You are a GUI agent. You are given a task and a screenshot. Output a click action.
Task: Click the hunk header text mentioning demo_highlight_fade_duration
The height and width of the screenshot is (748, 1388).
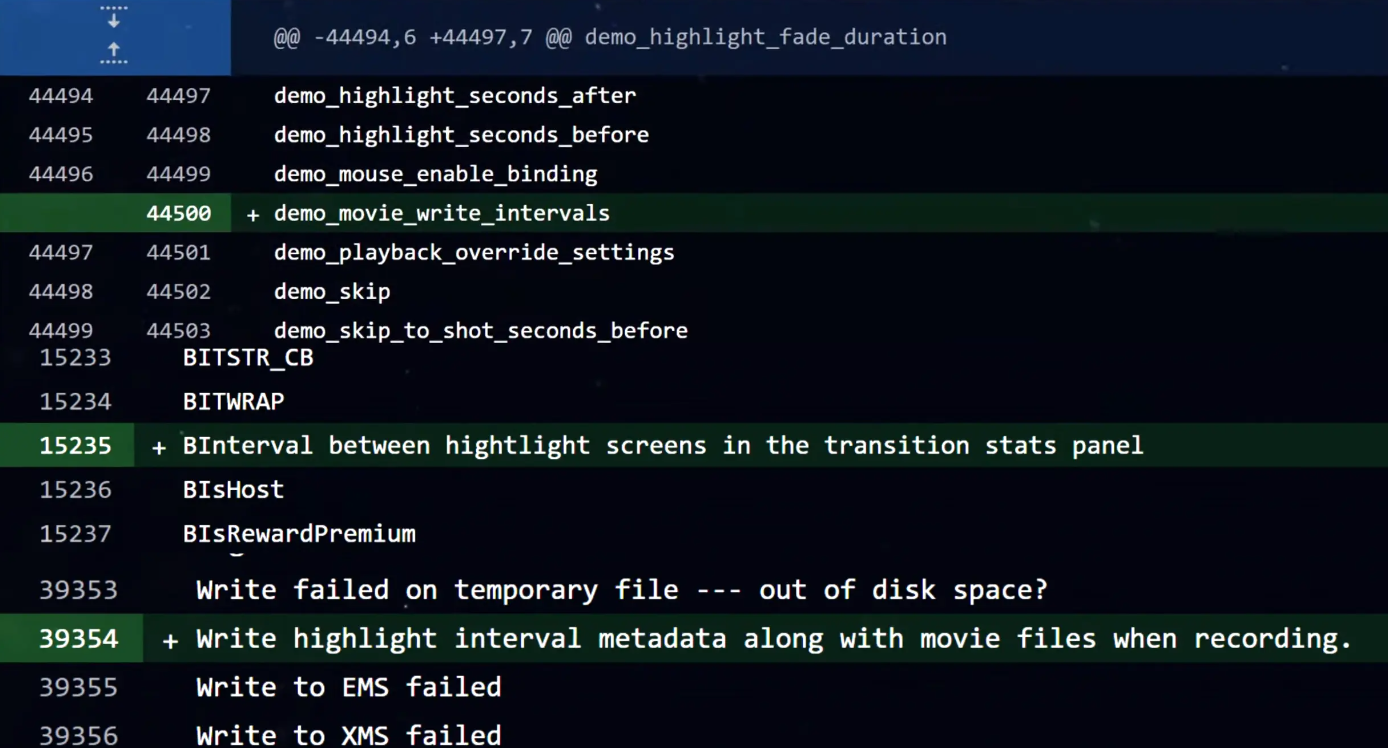point(610,38)
